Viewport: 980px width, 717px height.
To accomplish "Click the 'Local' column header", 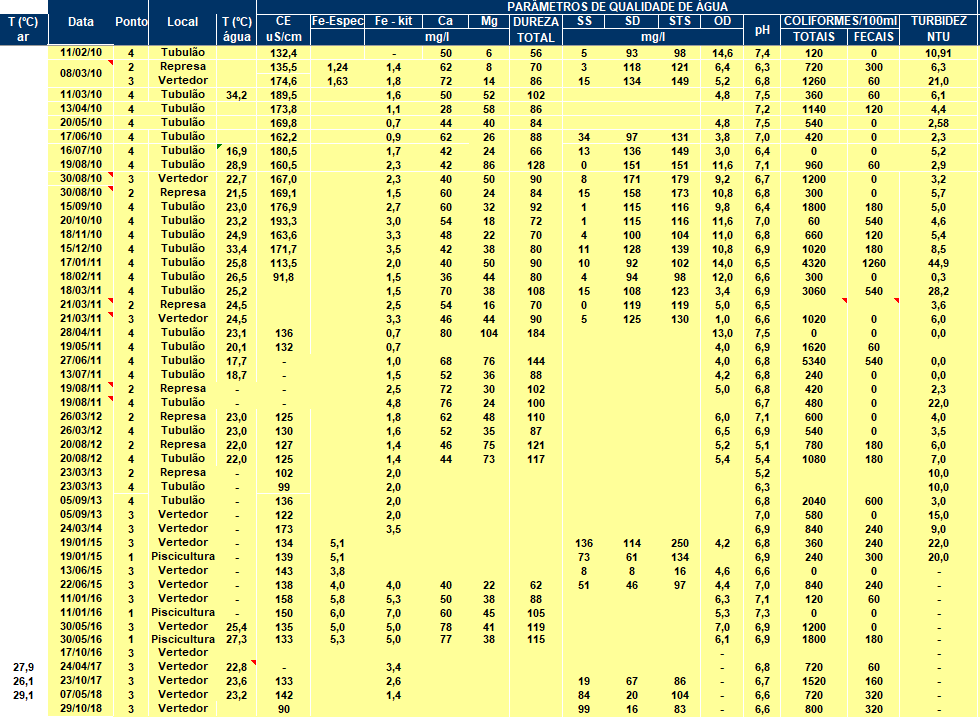I will pos(182,21).
